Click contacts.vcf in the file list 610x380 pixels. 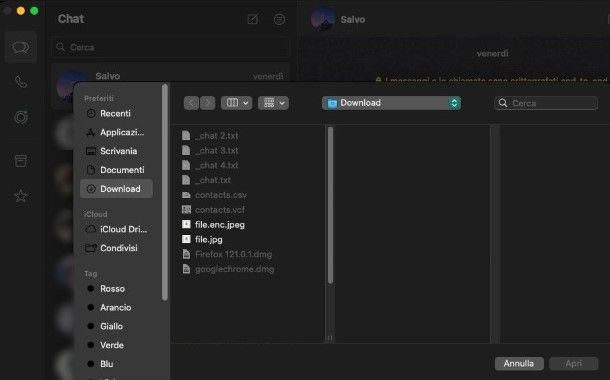[x=220, y=210]
